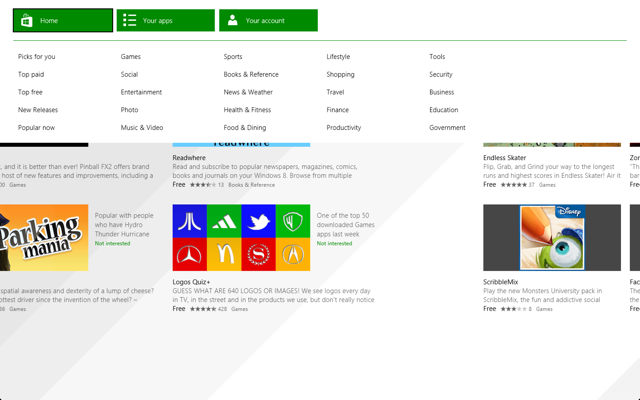Viewport: 640px width, 400px height.
Task: Open the Readwhere app title
Action: click(x=189, y=158)
